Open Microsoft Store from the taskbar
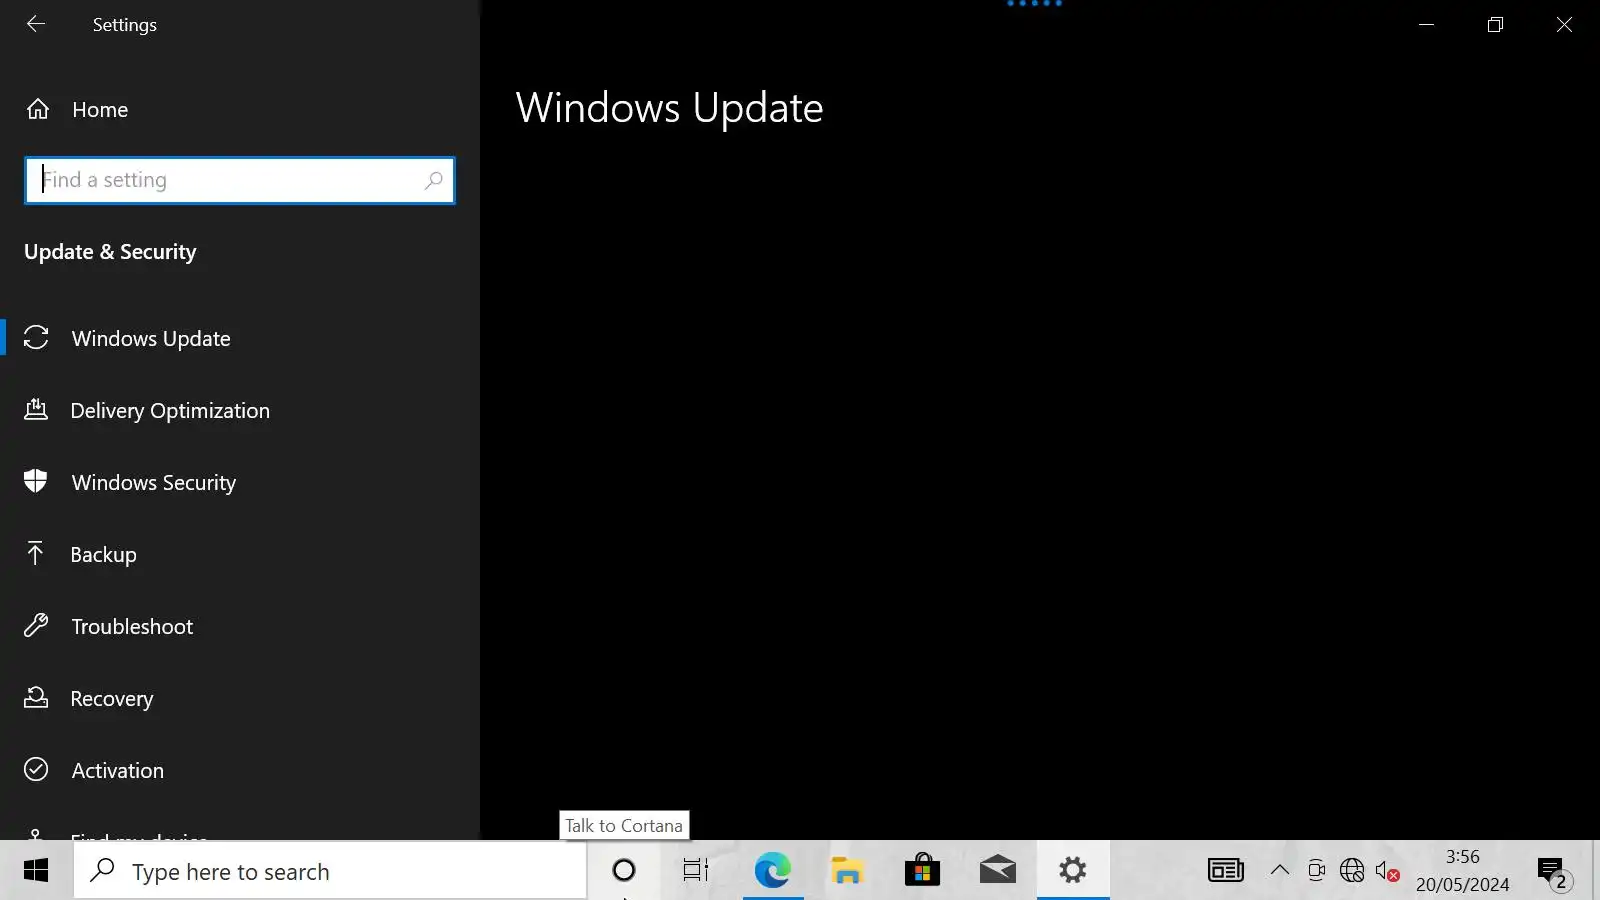This screenshot has height=900, width=1600. point(922,871)
